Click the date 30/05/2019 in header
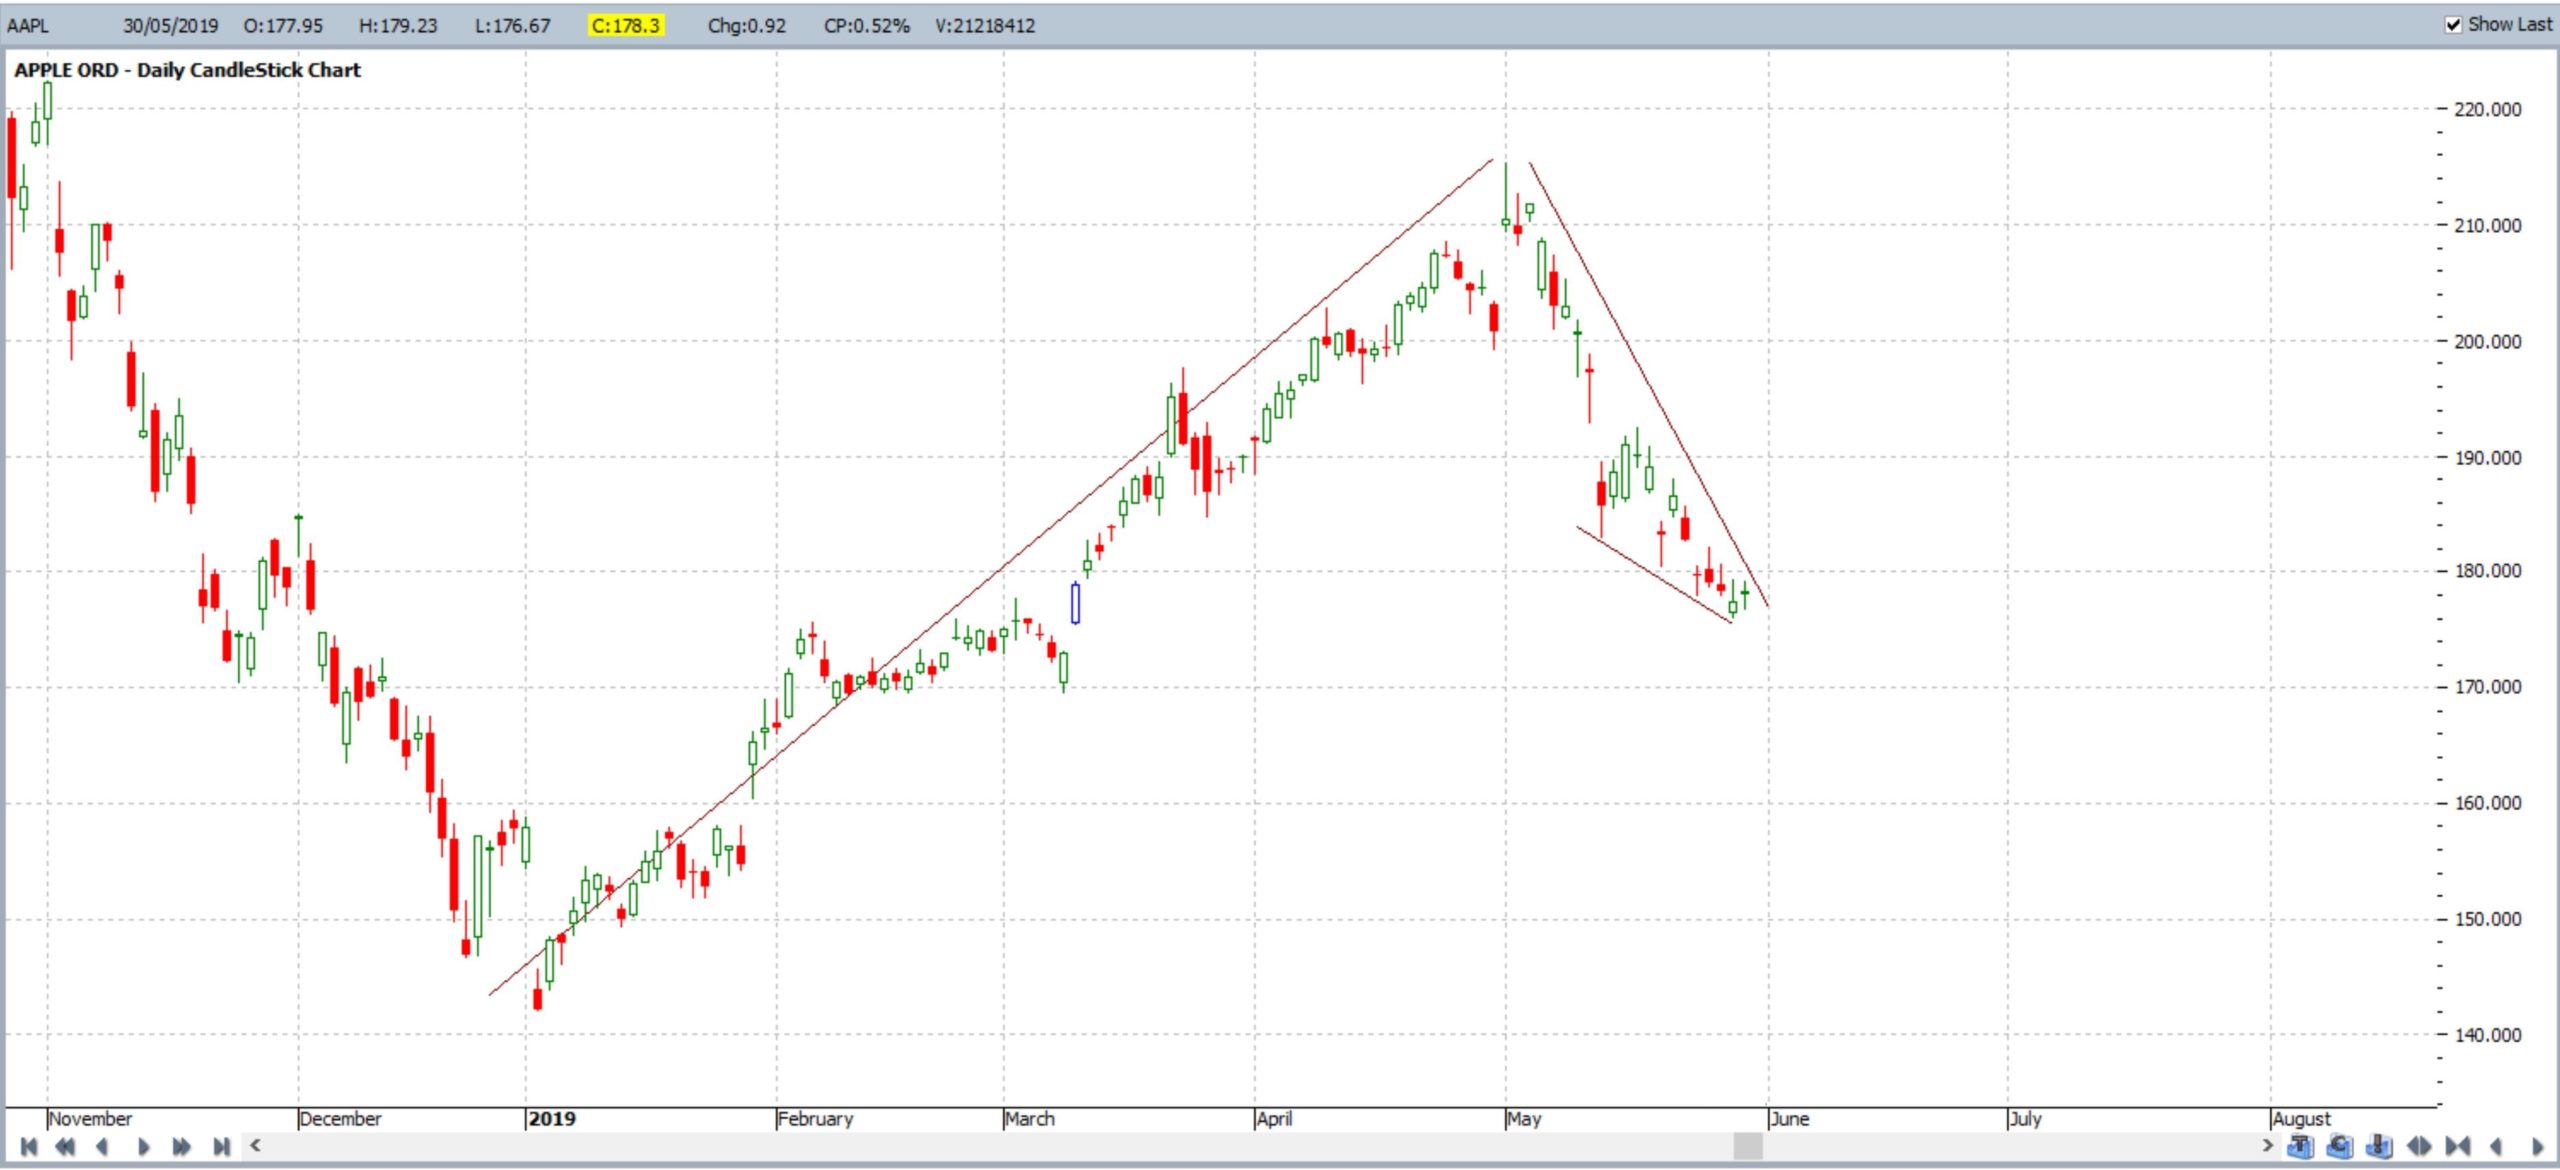2560x1170 pixels. tap(170, 25)
